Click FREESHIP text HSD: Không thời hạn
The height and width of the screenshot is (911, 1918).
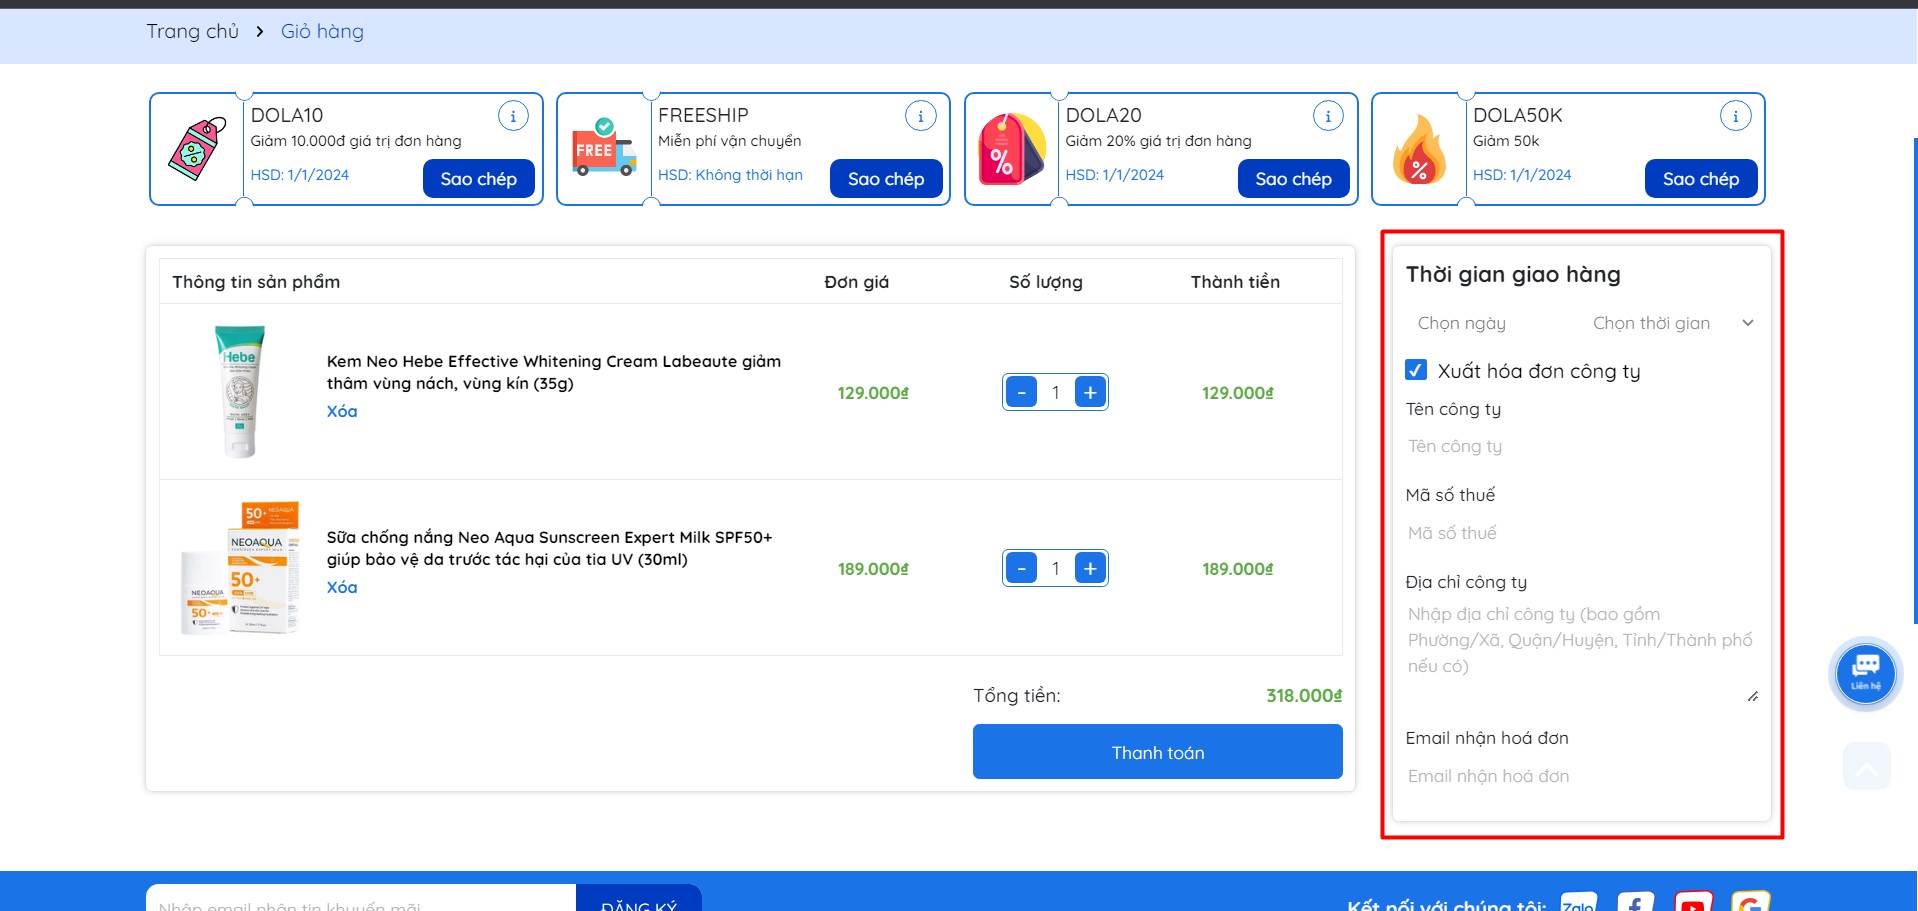[x=730, y=175]
